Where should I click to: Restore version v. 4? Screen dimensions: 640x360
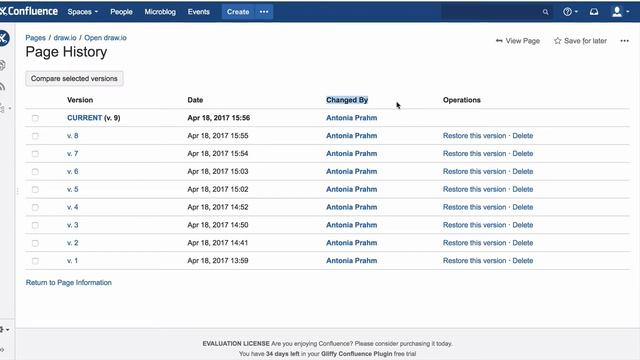coord(474,207)
